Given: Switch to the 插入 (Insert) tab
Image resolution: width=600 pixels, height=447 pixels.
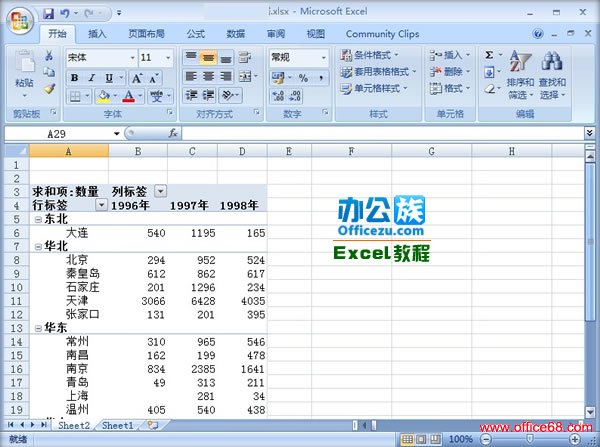Looking at the screenshot, I should click(97, 34).
